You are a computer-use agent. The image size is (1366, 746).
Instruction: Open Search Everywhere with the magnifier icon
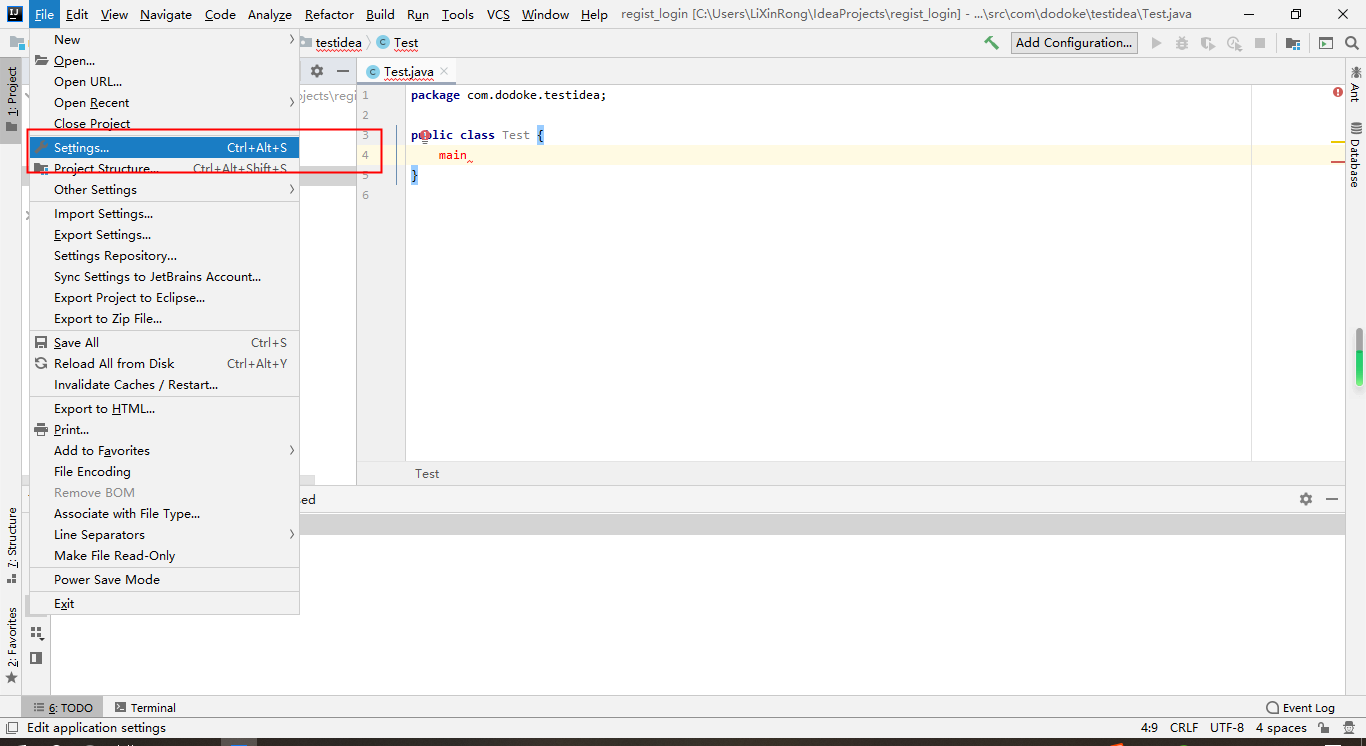coord(1352,42)
